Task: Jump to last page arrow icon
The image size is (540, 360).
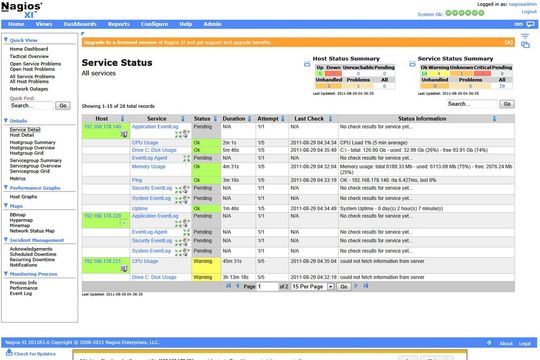Action: click(366, 286)
